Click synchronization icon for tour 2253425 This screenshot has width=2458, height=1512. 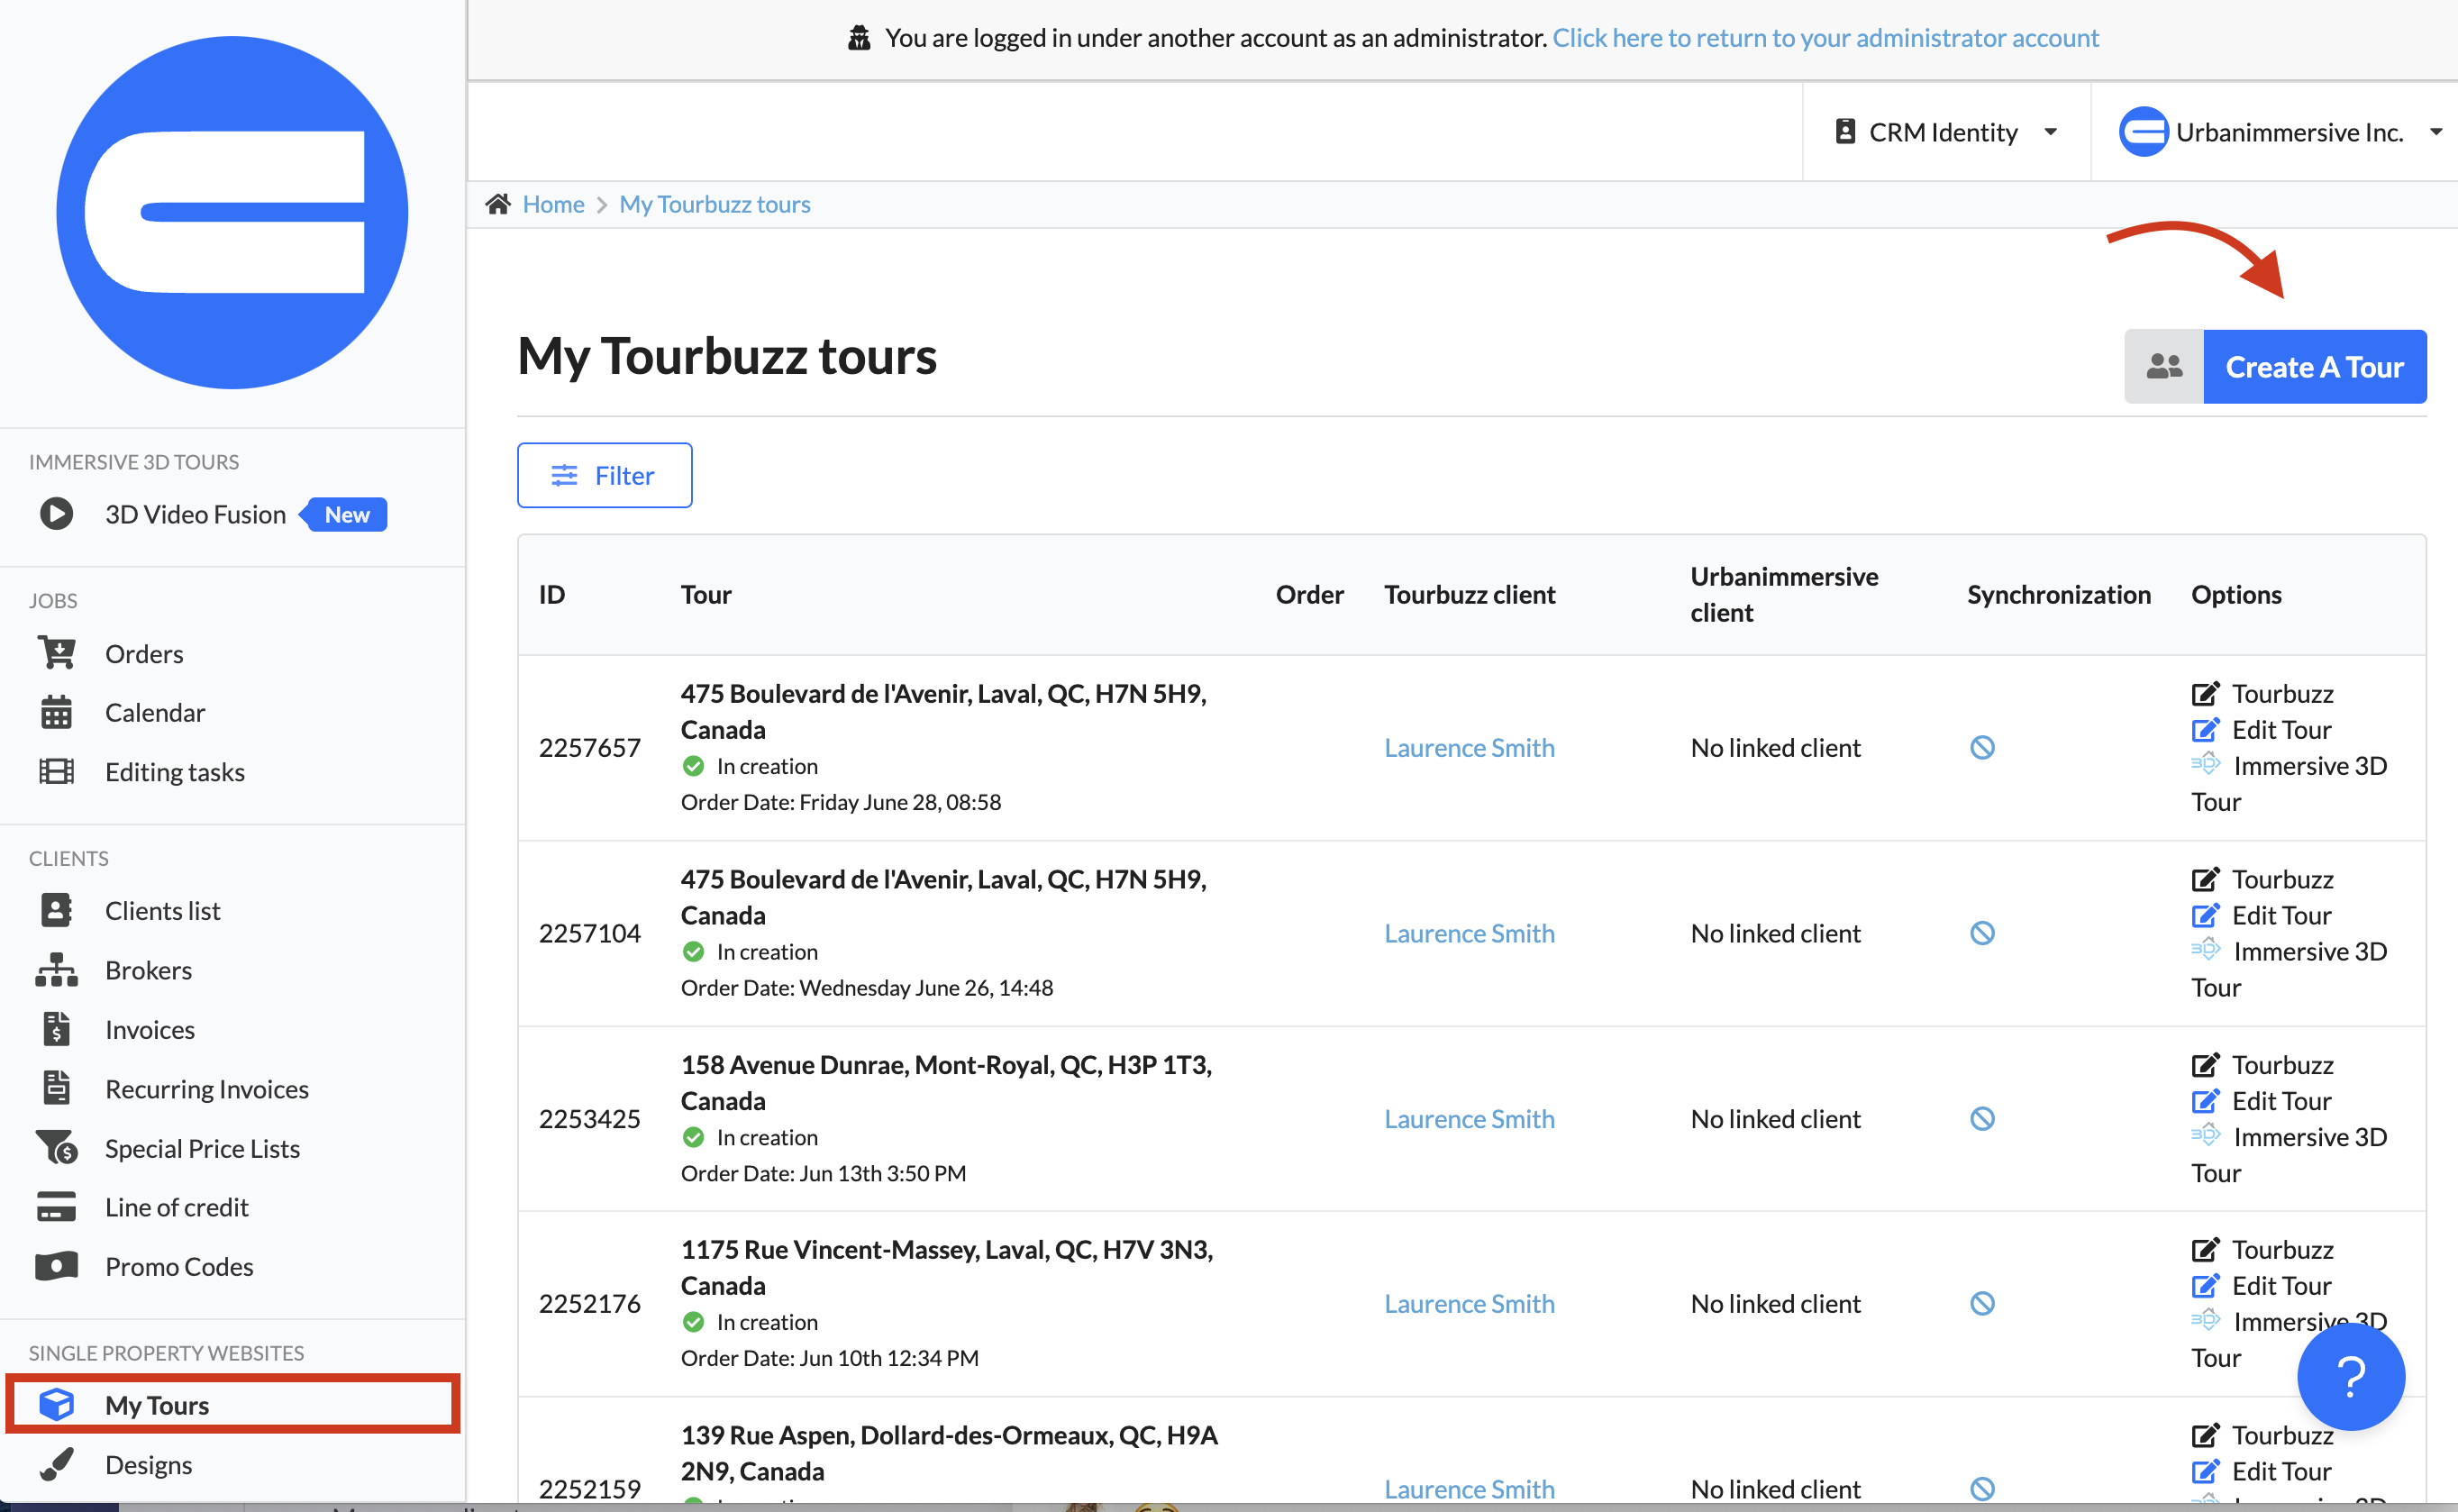1982,1118
